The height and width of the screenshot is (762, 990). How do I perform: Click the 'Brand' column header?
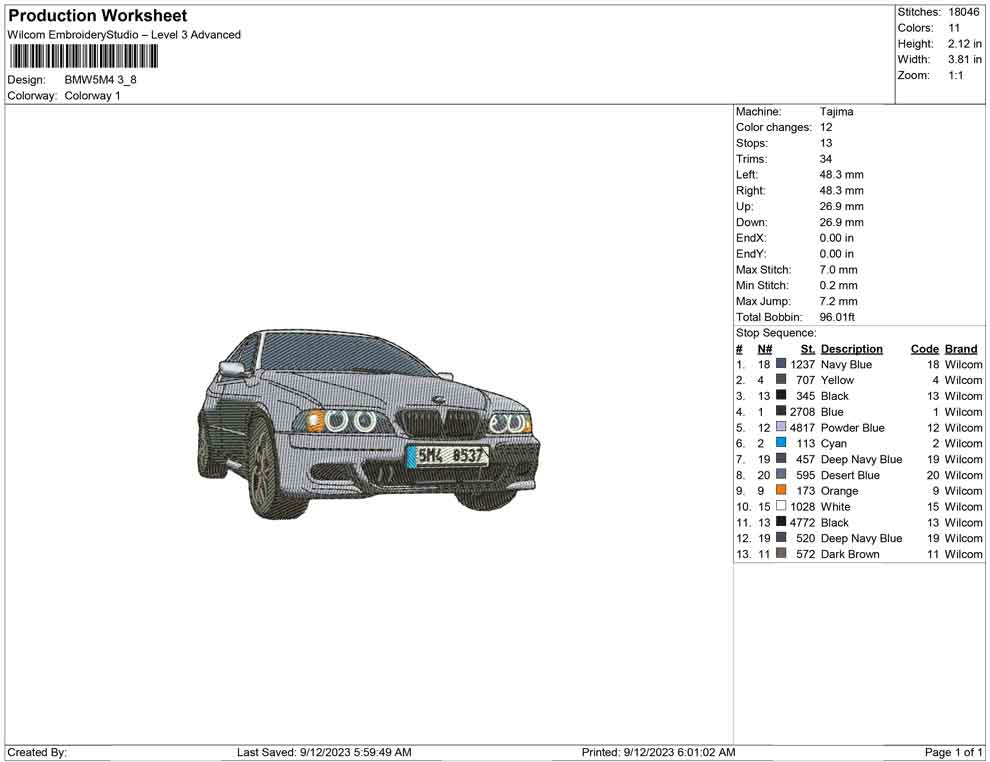click(961, 349)
